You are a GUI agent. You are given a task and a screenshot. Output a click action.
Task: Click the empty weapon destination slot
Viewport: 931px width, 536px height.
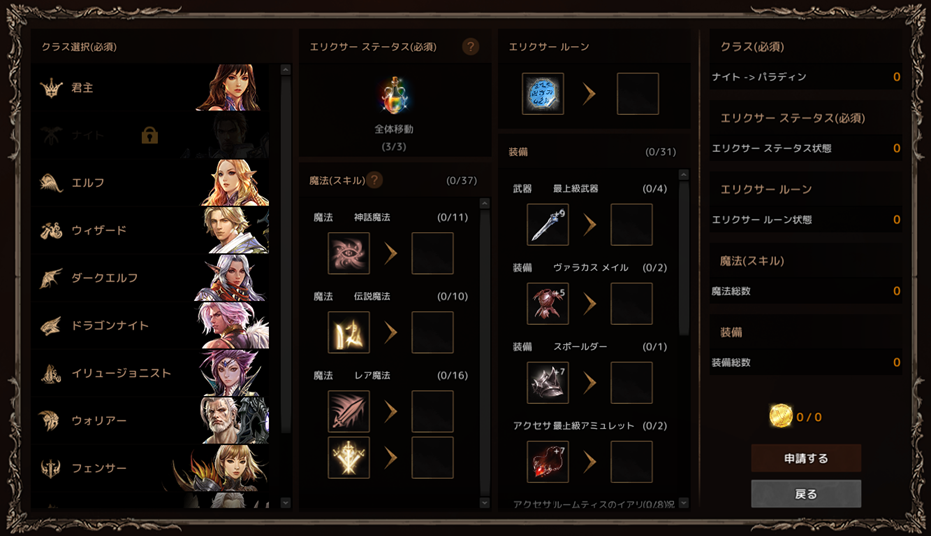pyautogui.click(x=631, y=224)
